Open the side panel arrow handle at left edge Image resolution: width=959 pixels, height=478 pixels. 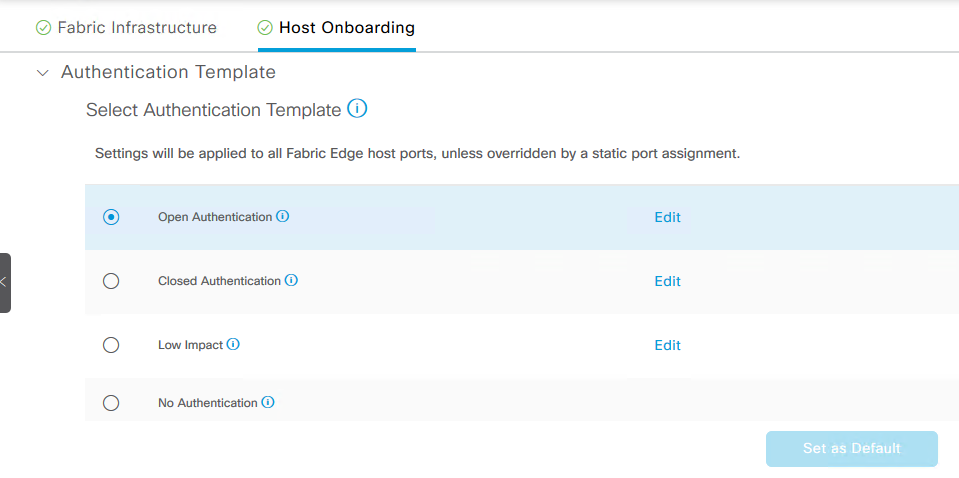tap(5, 282)
